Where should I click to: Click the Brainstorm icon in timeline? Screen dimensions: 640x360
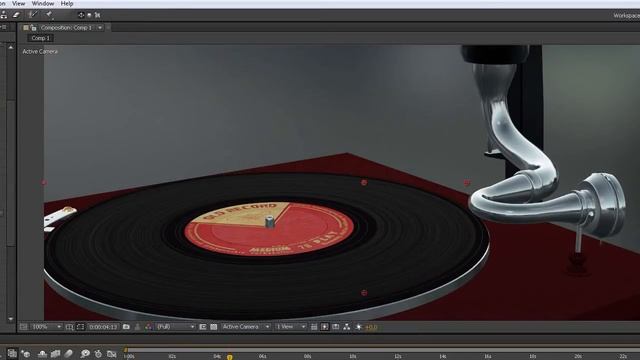click(x=85, y=354)
